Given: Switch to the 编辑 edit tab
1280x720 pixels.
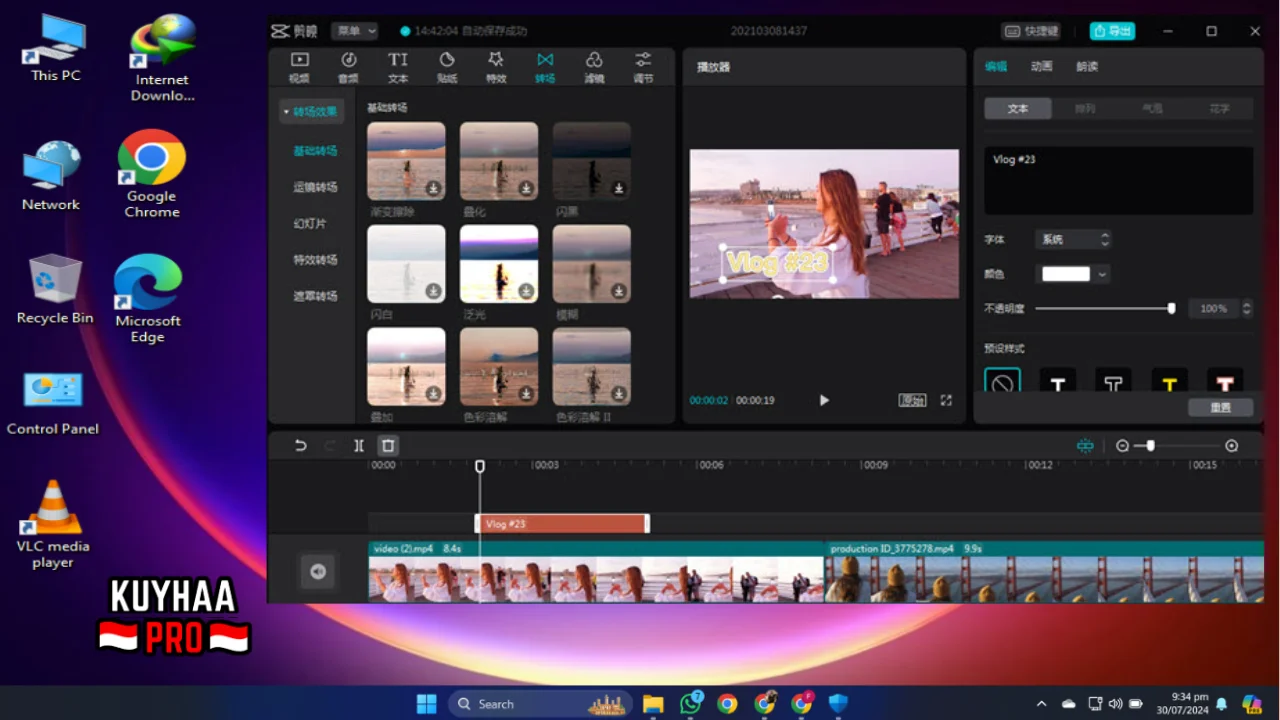Looking at the screenshot, I should point(996,67).
